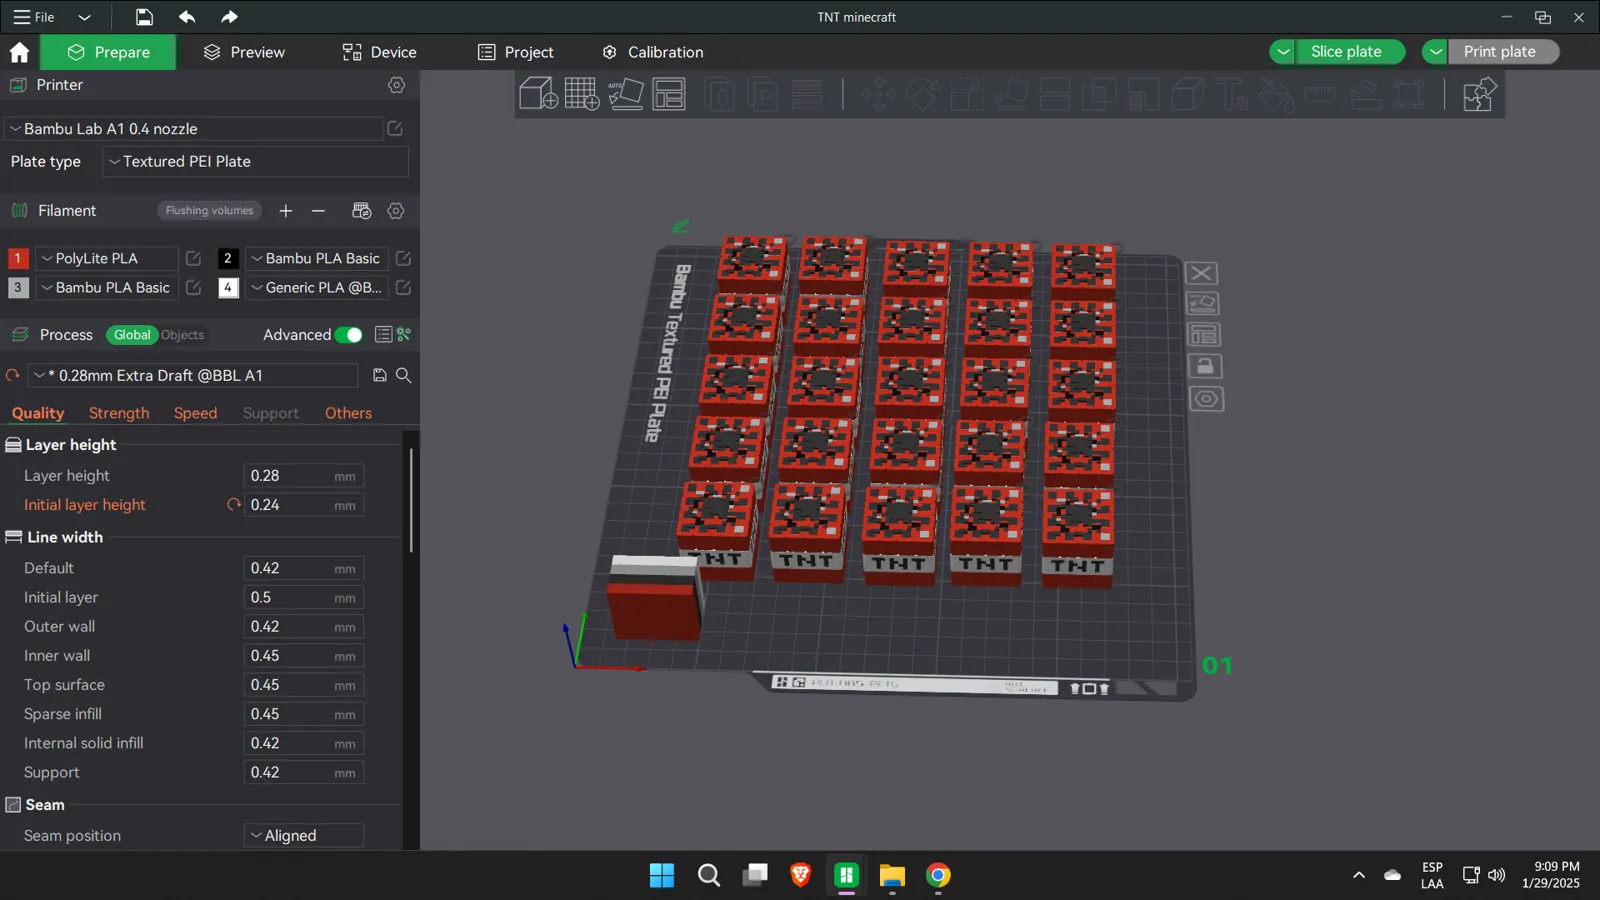
Task: Switch the process scope to Objects
Action: pos(182,335)
